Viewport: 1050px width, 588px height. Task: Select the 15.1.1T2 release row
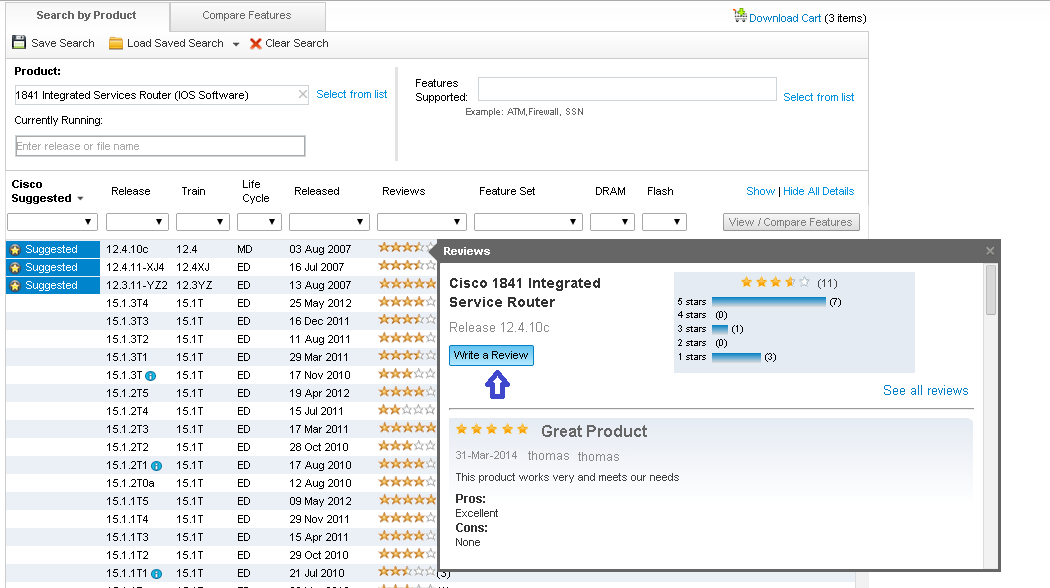221,556
